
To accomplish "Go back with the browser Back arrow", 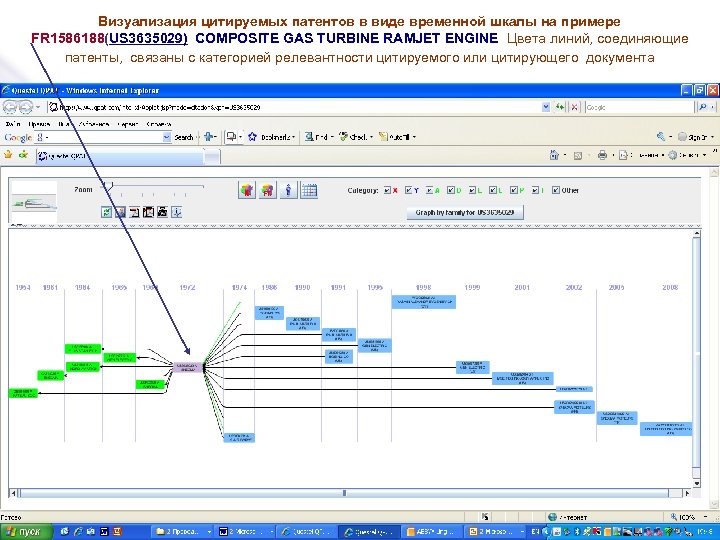I will pyautogui.click(x=10, y=107).
